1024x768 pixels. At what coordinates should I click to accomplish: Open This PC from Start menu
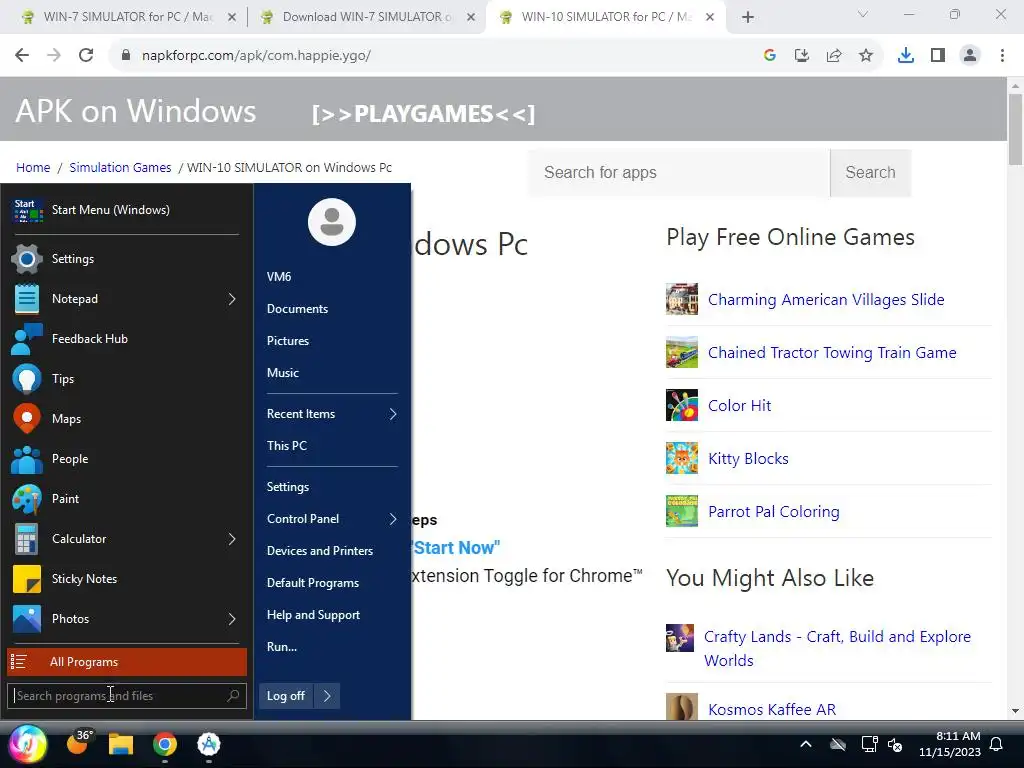287,446
